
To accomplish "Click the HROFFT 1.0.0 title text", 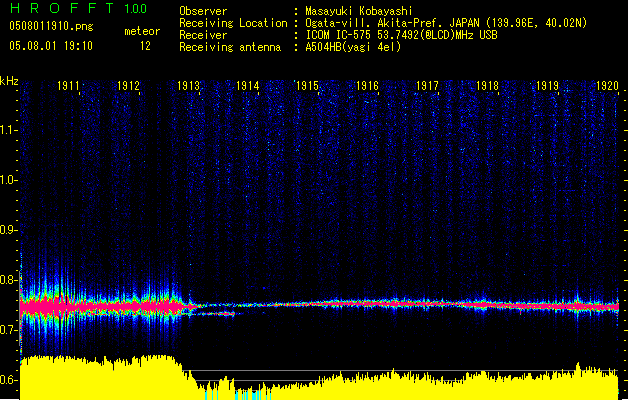I will click(x=79, y=8).
